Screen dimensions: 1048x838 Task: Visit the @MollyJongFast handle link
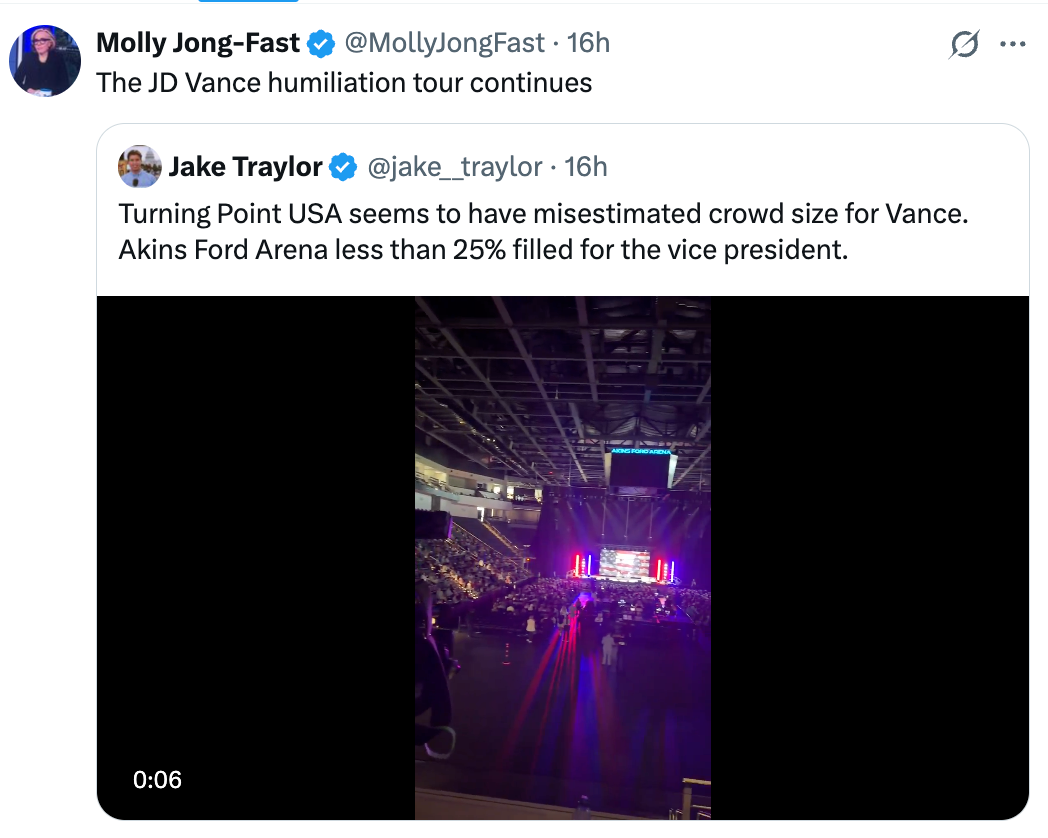445,43
